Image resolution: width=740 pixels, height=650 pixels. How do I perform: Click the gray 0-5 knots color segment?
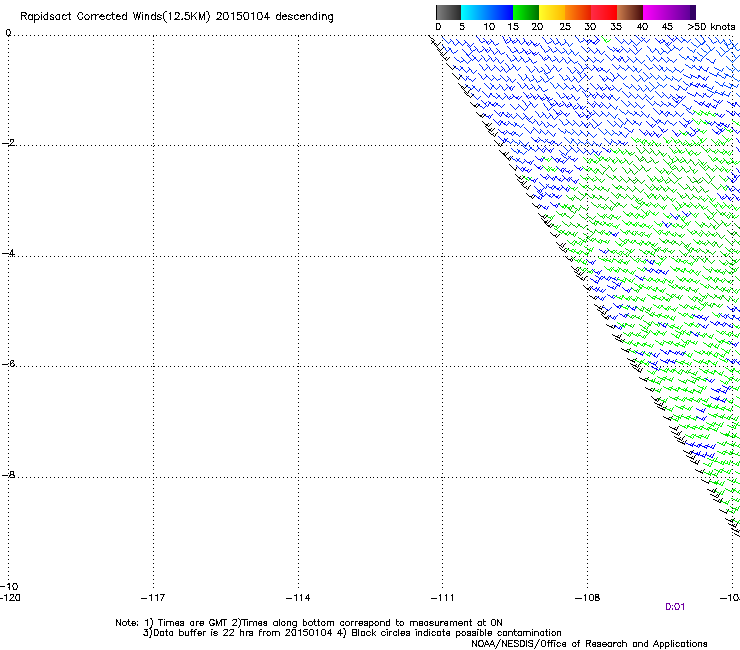448,12
